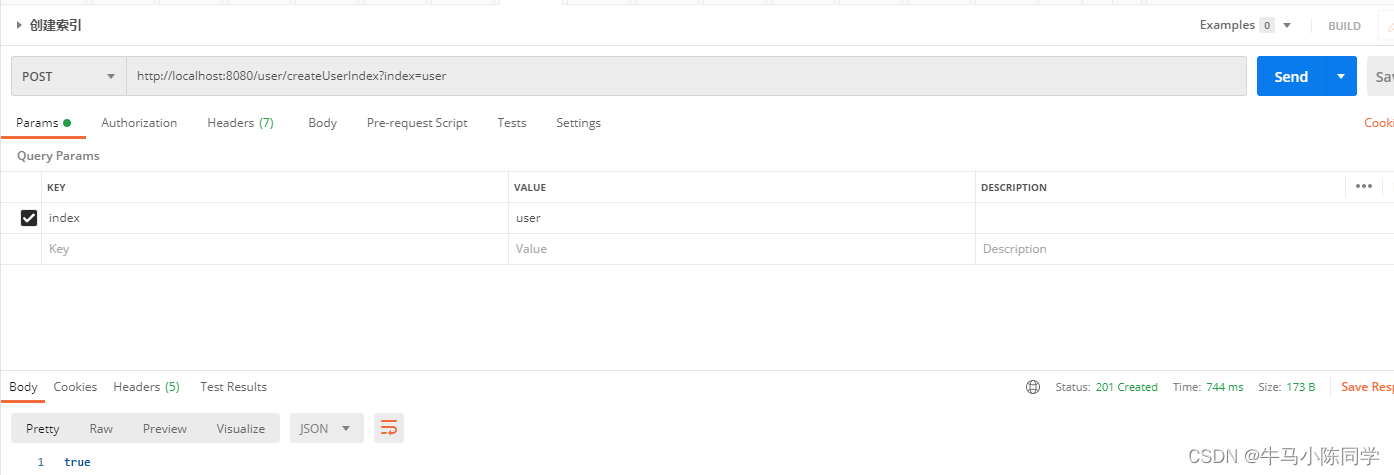Click the empty Value placeholder field

point(742,249)
